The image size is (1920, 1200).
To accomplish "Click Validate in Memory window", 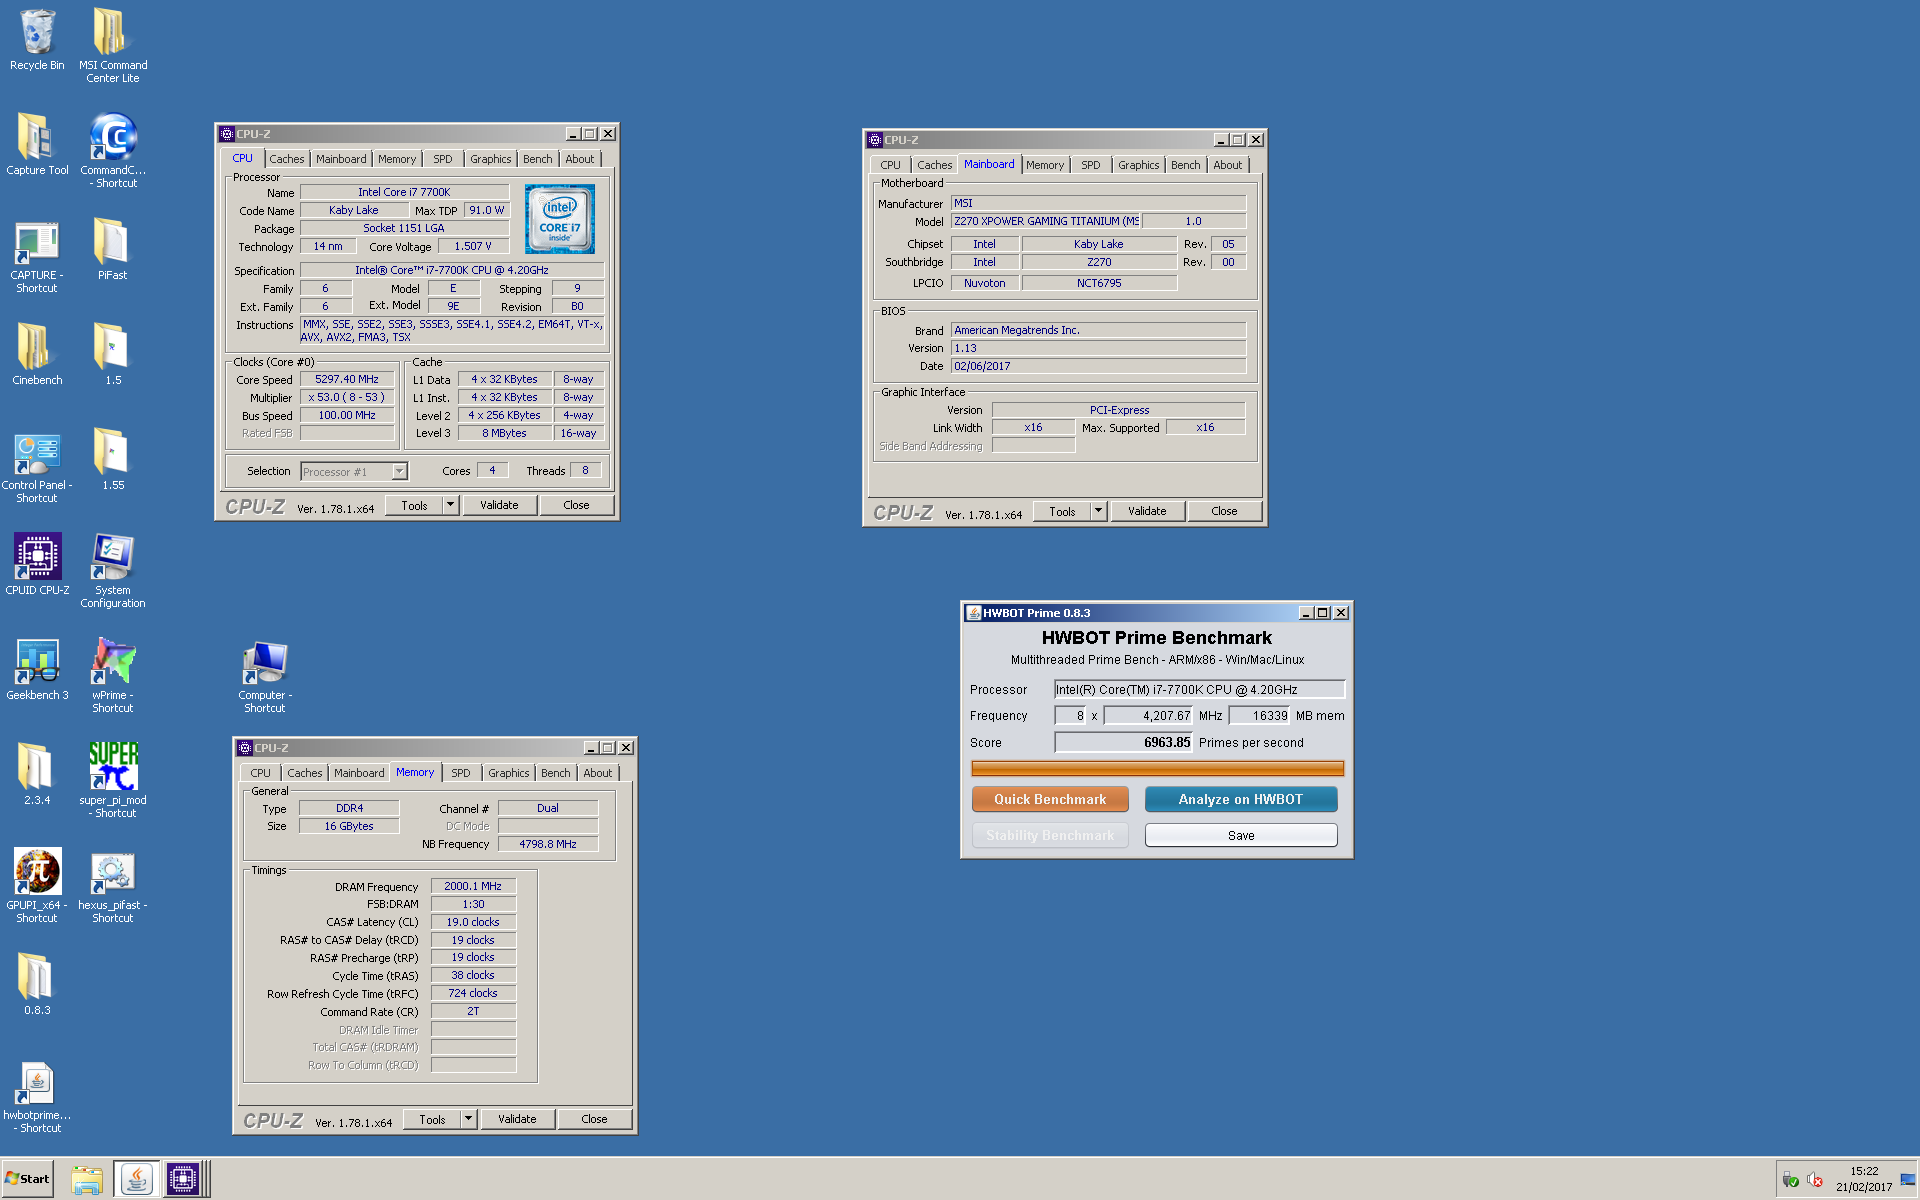I will pyautogui.click(x=517, y=1119).
